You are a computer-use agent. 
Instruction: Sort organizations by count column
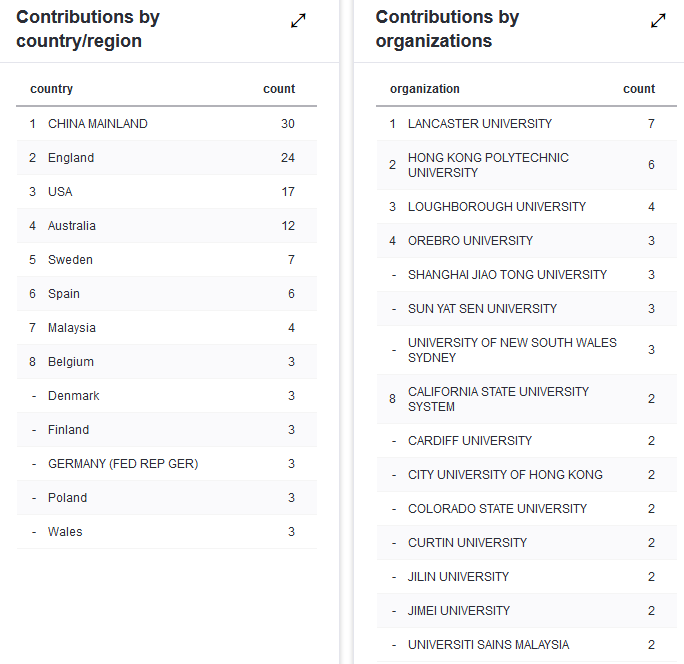pos(639,89)
